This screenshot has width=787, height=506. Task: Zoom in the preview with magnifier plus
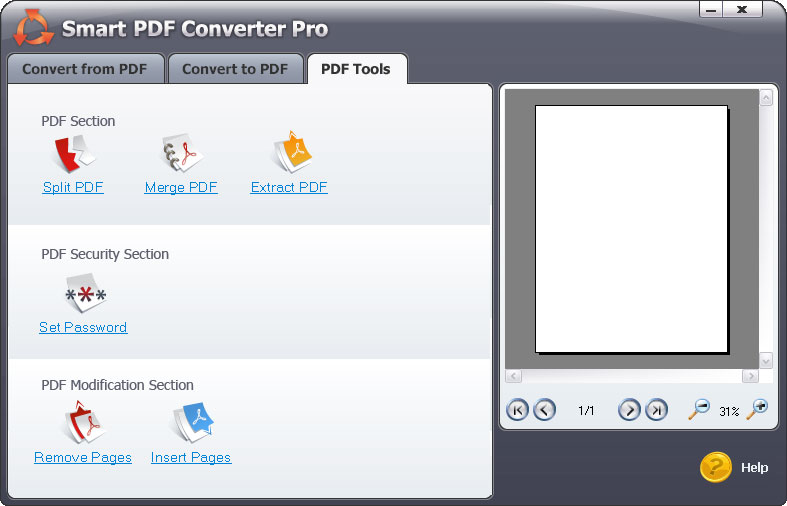[757, 409]
